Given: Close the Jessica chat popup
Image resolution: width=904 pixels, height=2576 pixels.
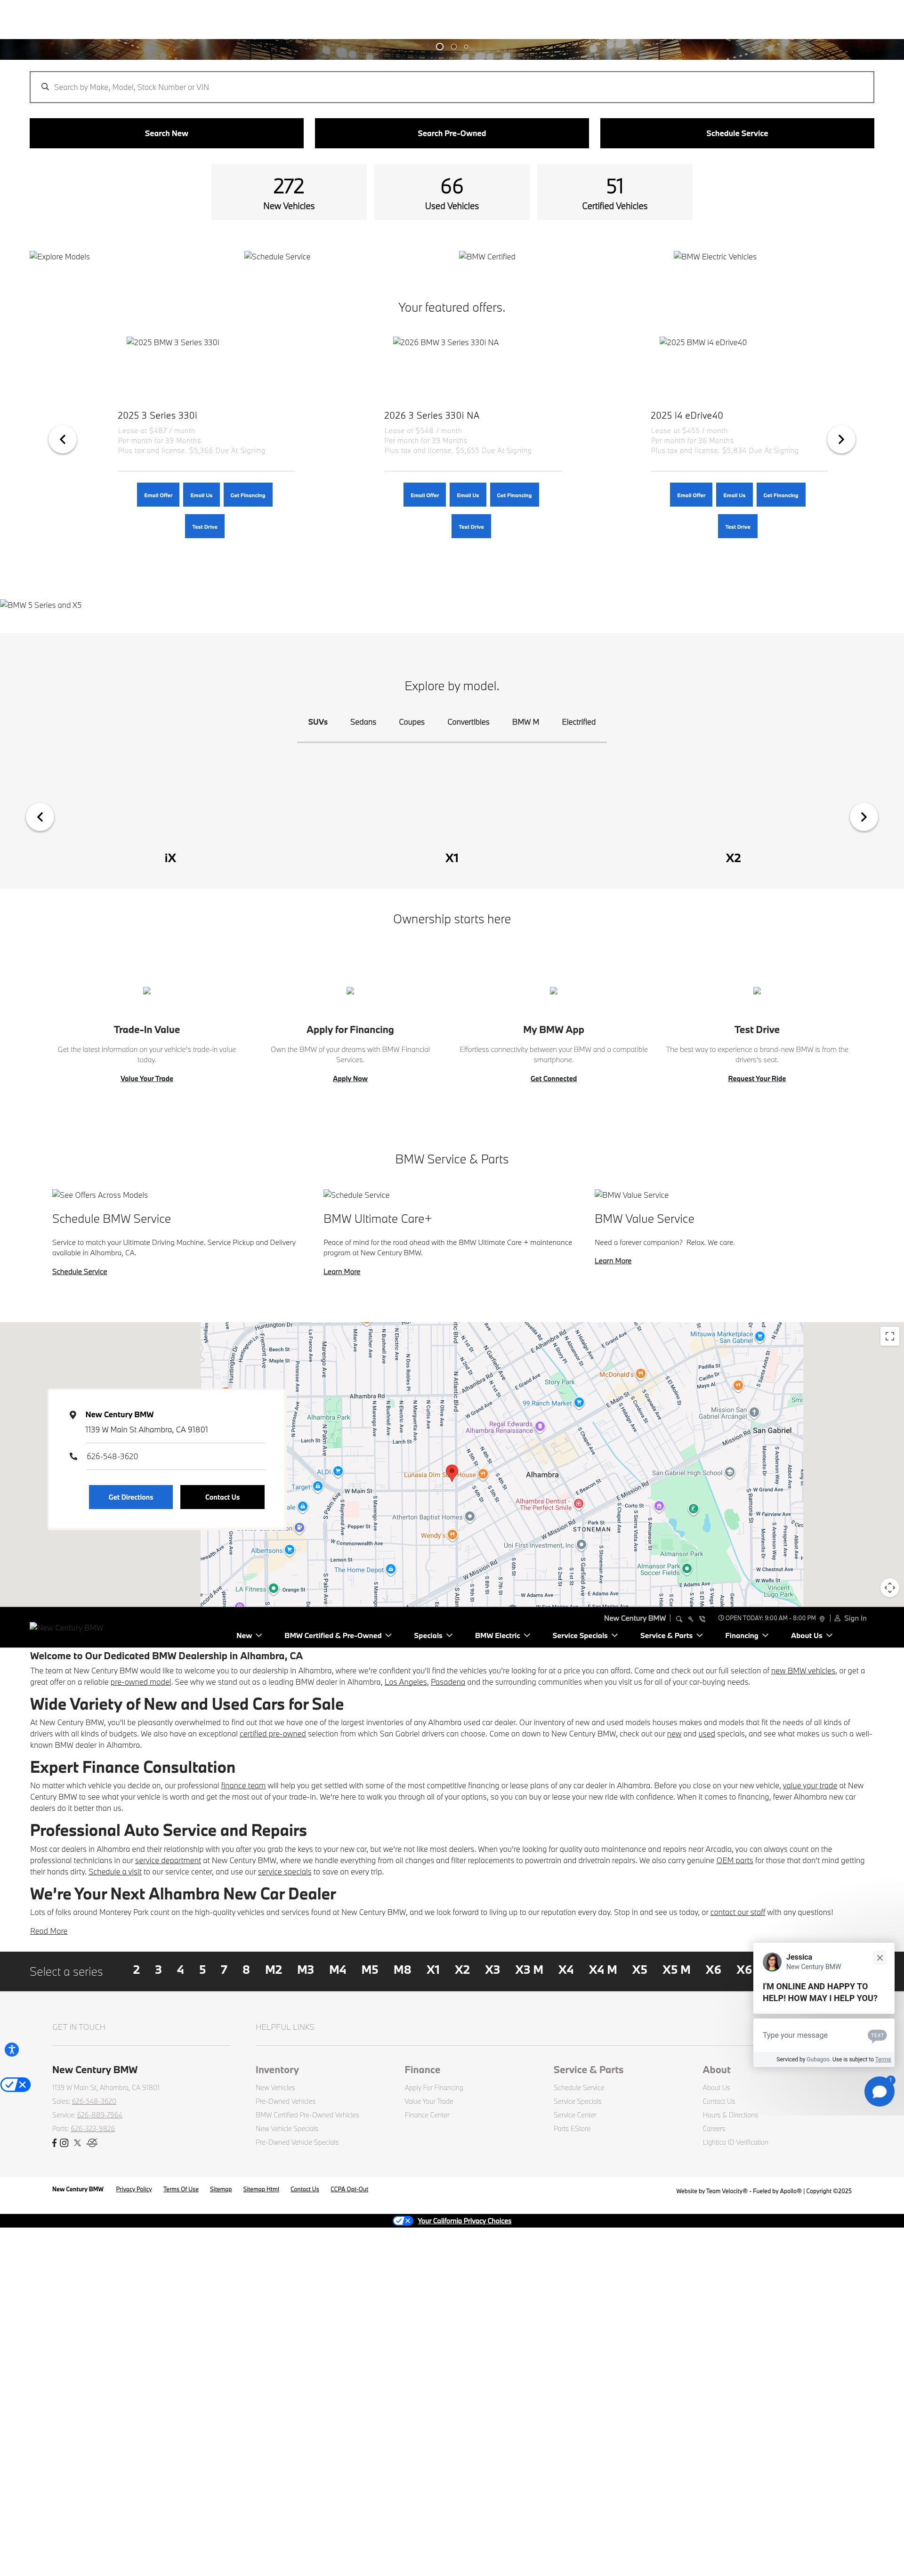Looking at the screenshot, I should [880, 1958].
